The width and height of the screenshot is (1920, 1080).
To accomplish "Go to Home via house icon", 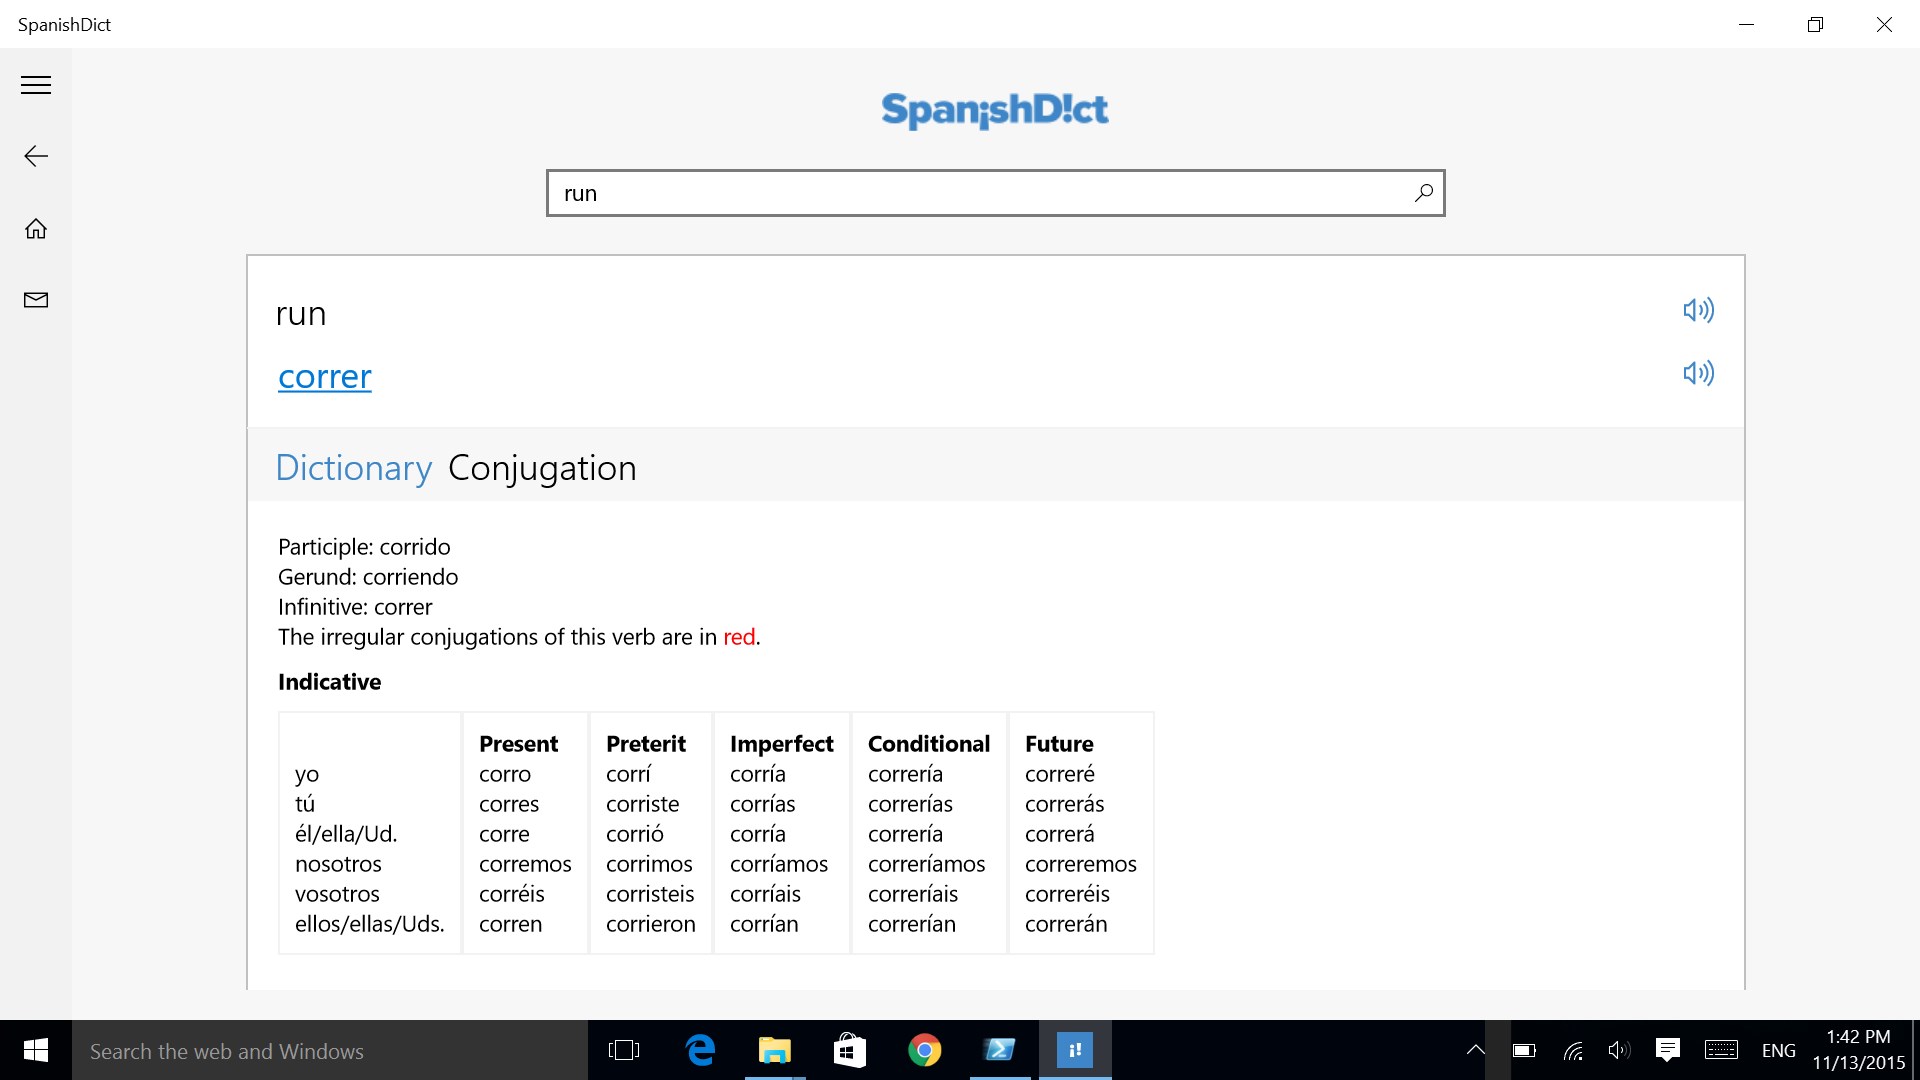I will point(36,229).
